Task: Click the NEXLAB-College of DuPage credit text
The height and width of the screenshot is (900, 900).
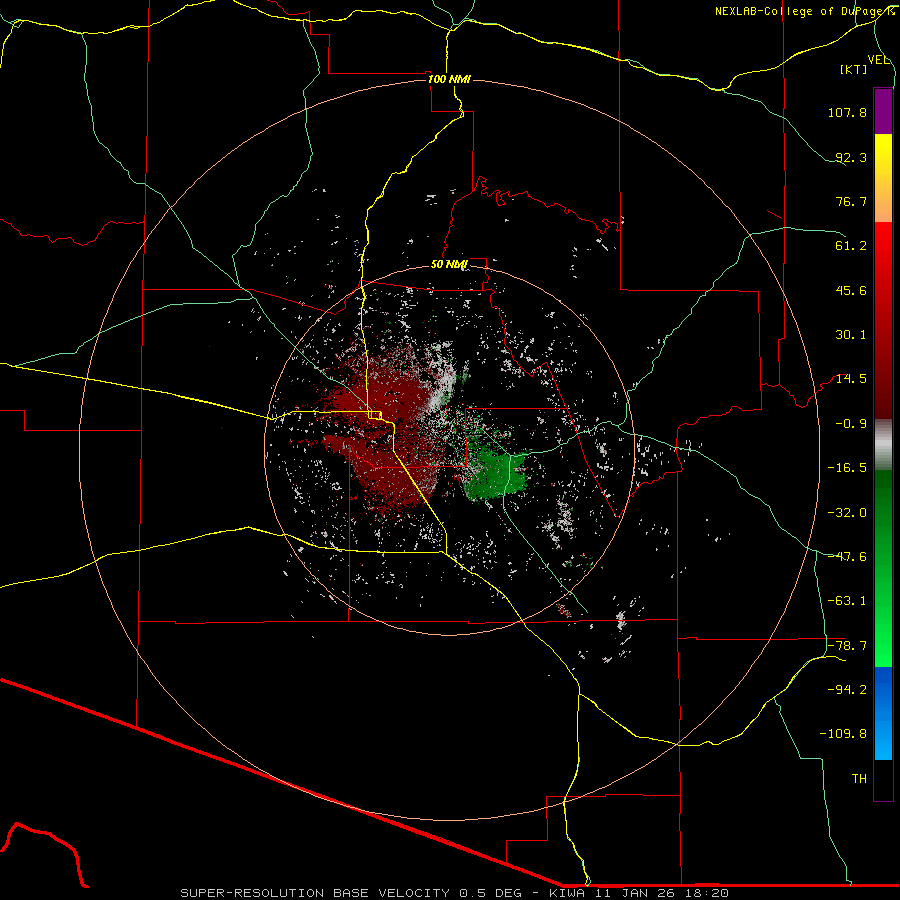Action: coord(804,11)
